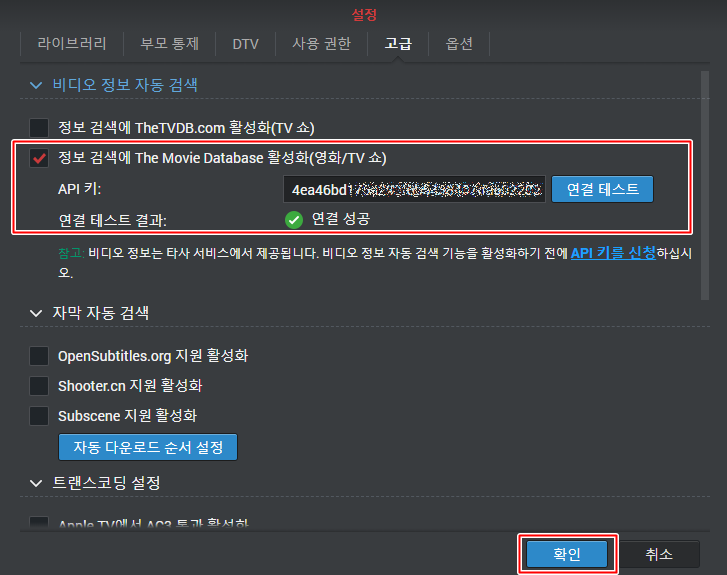Open the 사용 권한 tab

pyautogui.click(x=321, y=44)
